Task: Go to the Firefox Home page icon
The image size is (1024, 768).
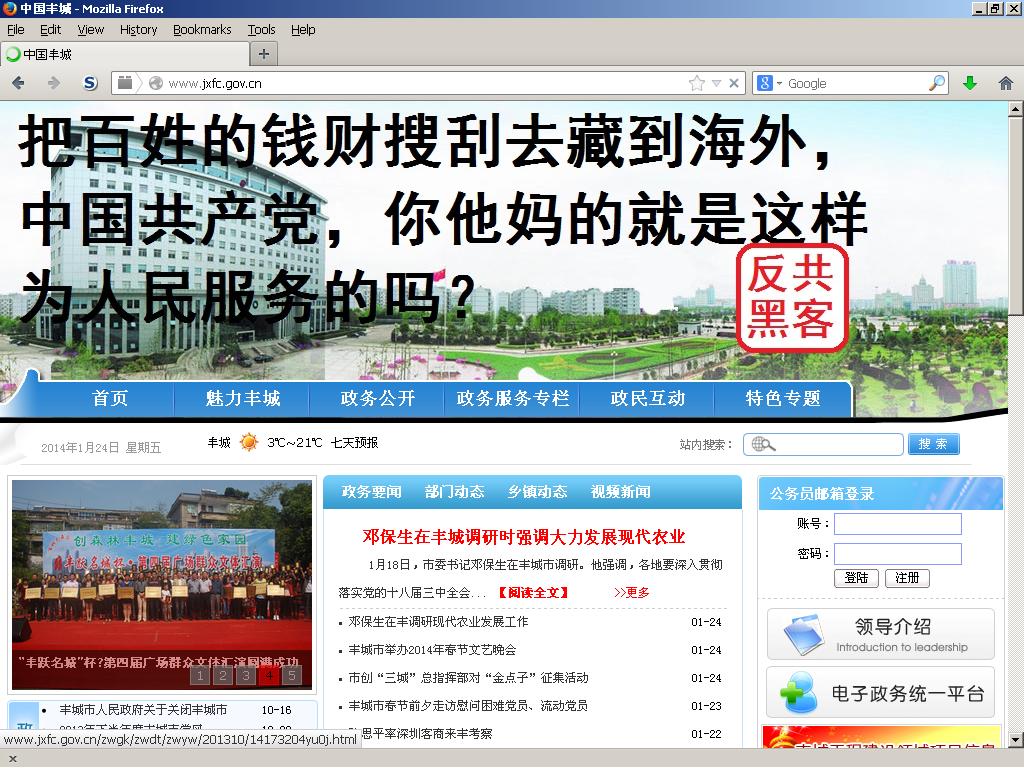Action: pyautogui.click(x=1005, y=83)
